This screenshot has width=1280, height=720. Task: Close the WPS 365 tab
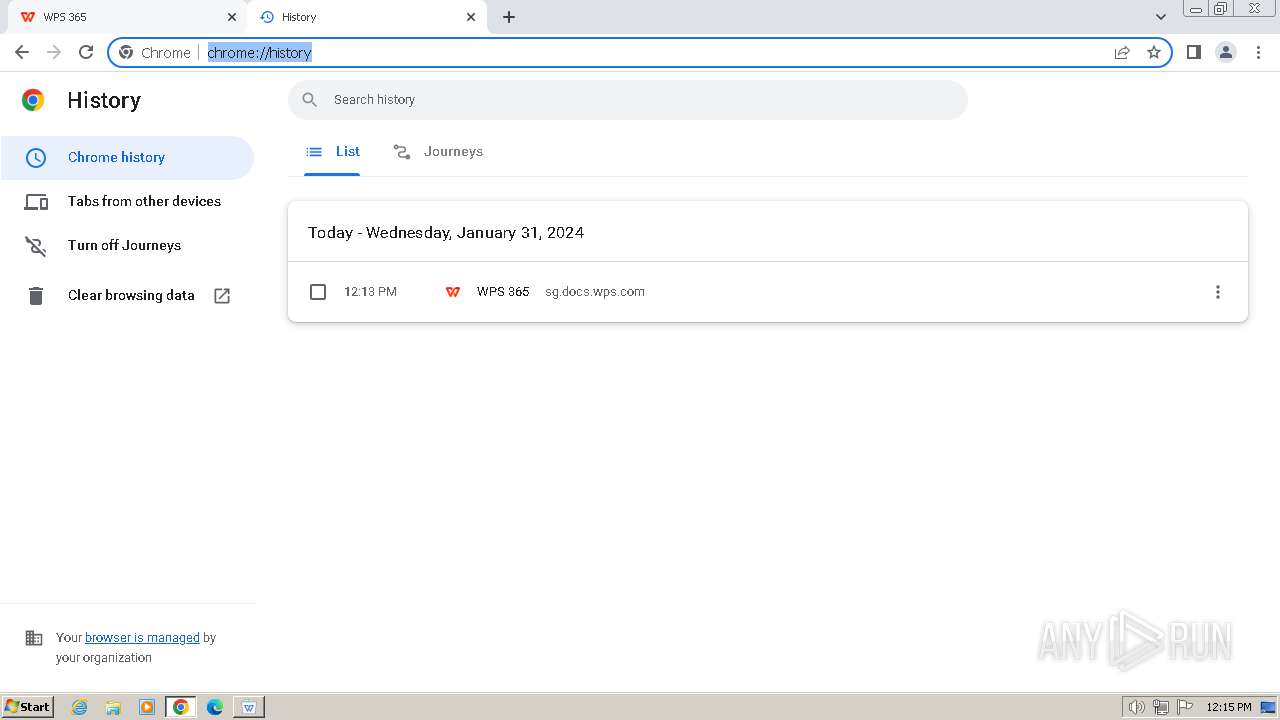tap(232, 17)
